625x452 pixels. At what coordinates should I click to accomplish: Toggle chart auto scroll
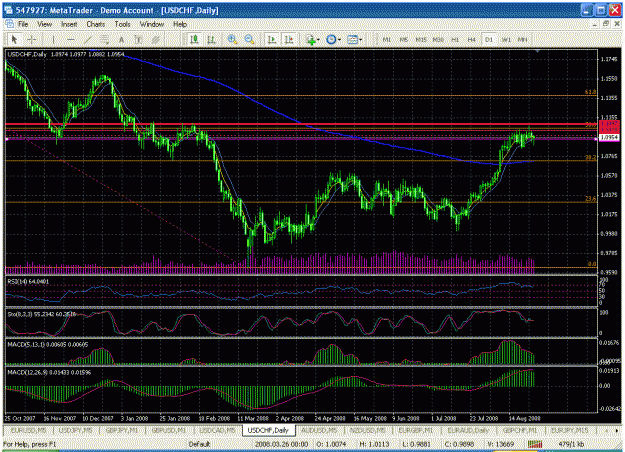(x=272, y=39)
